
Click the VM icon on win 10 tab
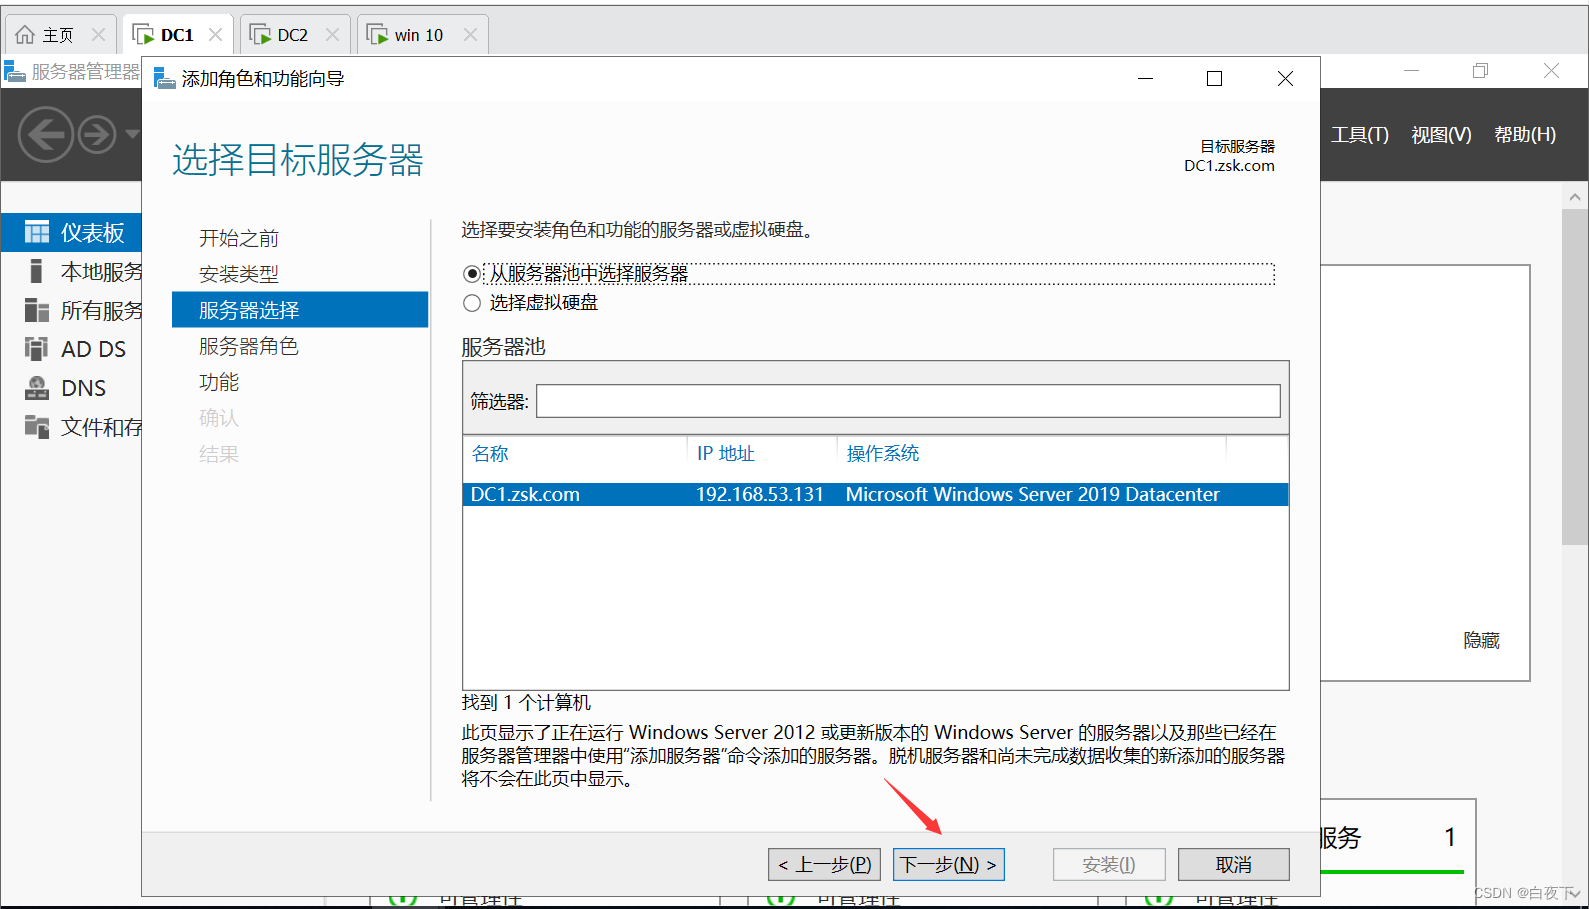point(377,35)
